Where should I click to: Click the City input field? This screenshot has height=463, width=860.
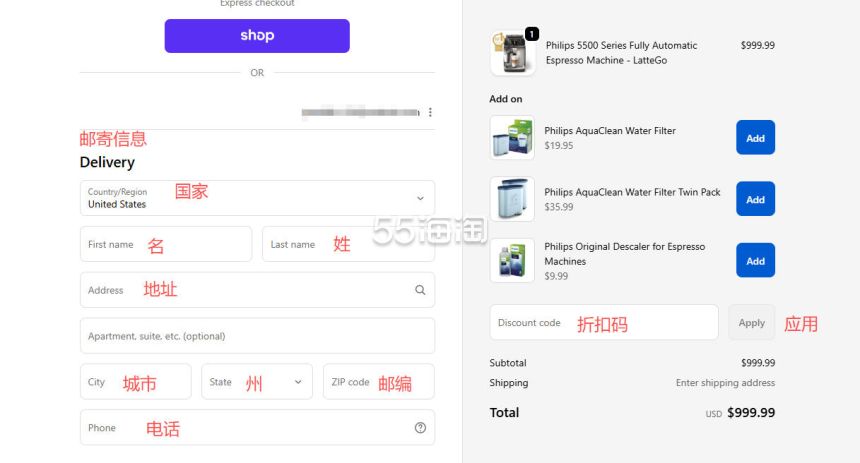(x=135, y=382)
